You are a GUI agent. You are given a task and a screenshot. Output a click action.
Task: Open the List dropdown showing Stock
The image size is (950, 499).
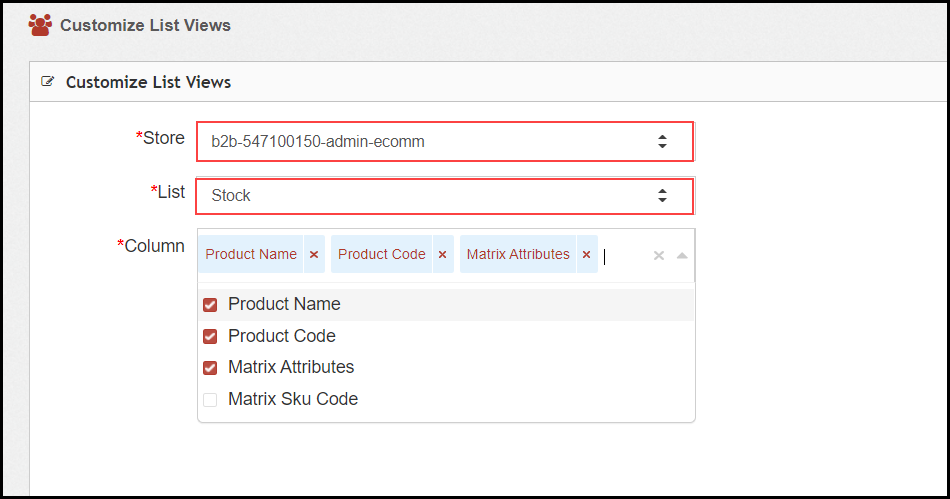coord(445,196)
